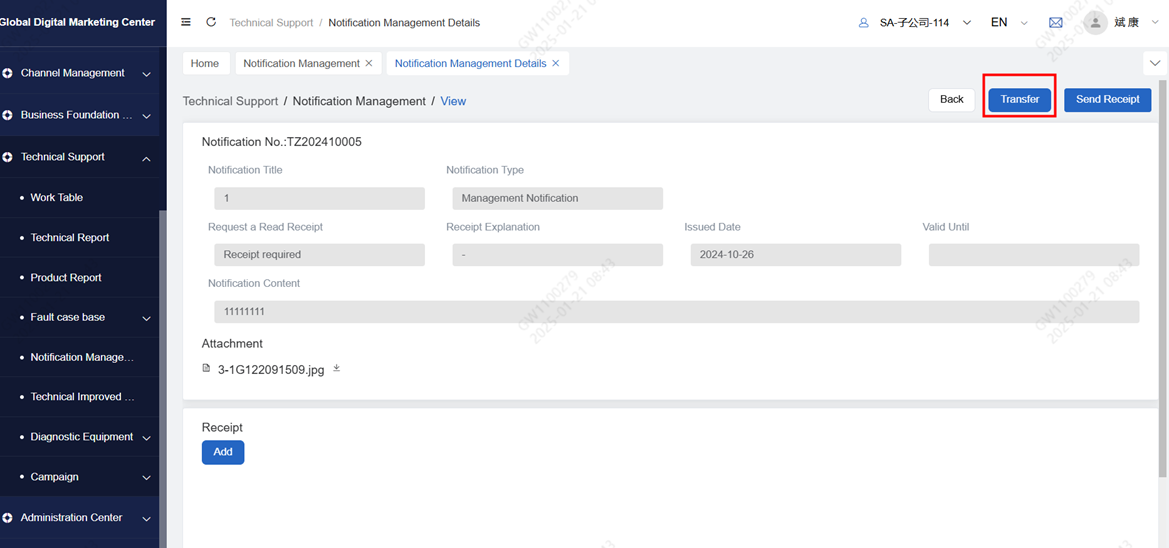Open the mail envelope icon
Viewport: 1169px width, 548px height.
coord(1055,22)
